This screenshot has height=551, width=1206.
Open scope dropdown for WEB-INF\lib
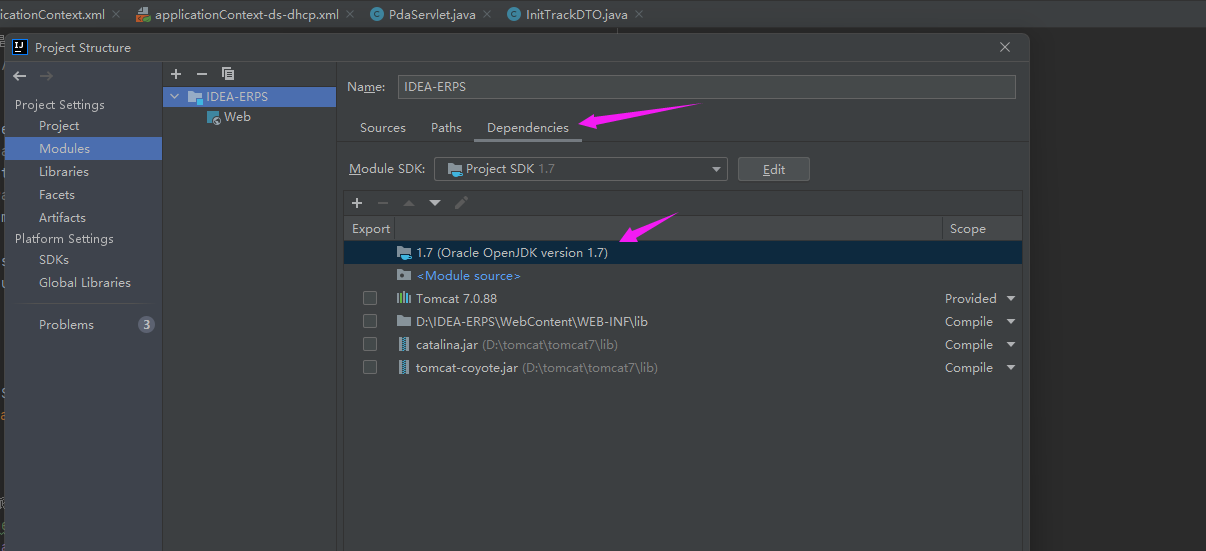click(x=1011, y=322)
